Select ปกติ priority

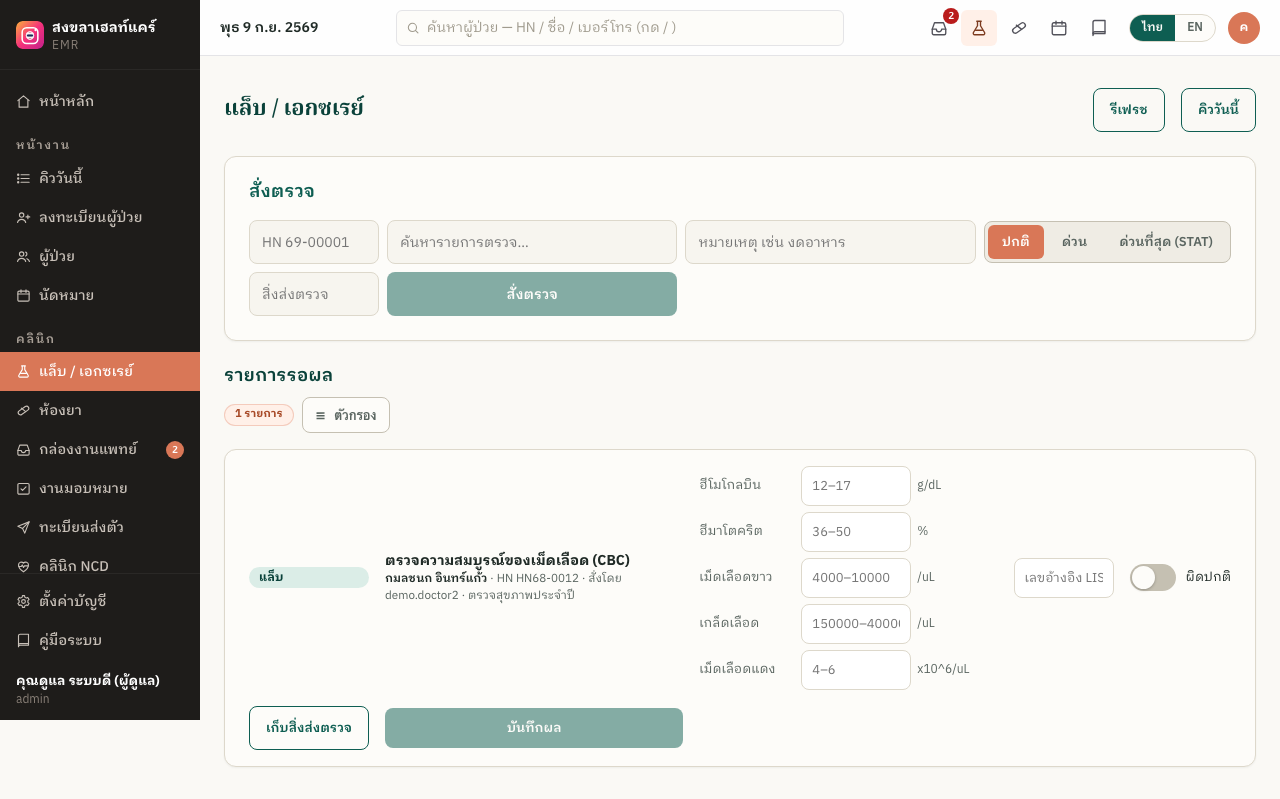(x=1016, y=242)
